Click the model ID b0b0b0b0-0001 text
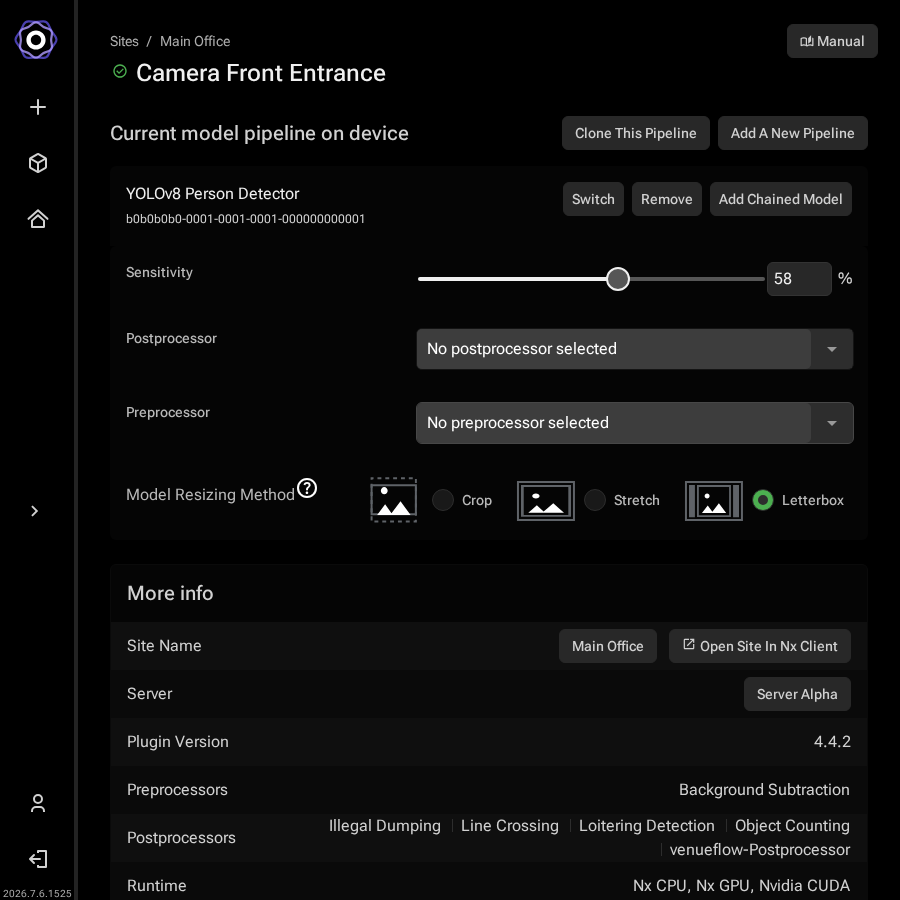This screenshot has height=900, width=900. 245,219
